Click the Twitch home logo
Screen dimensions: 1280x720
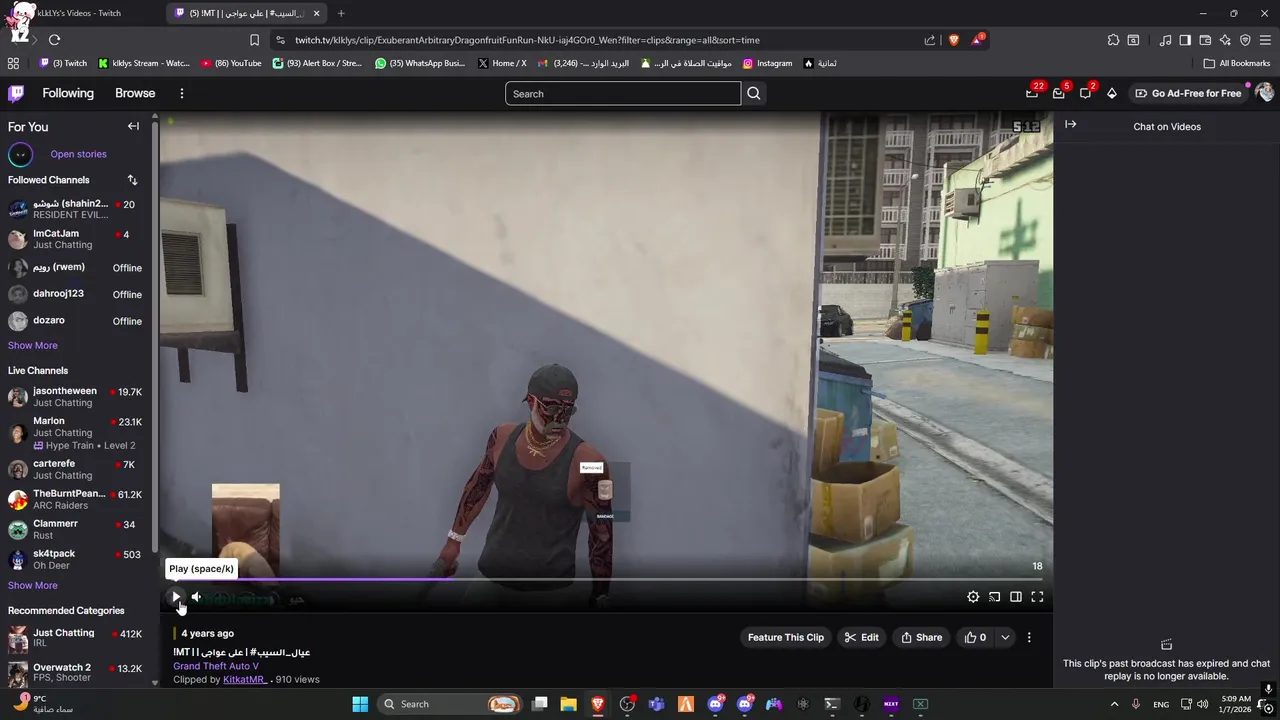coord(16,93)
